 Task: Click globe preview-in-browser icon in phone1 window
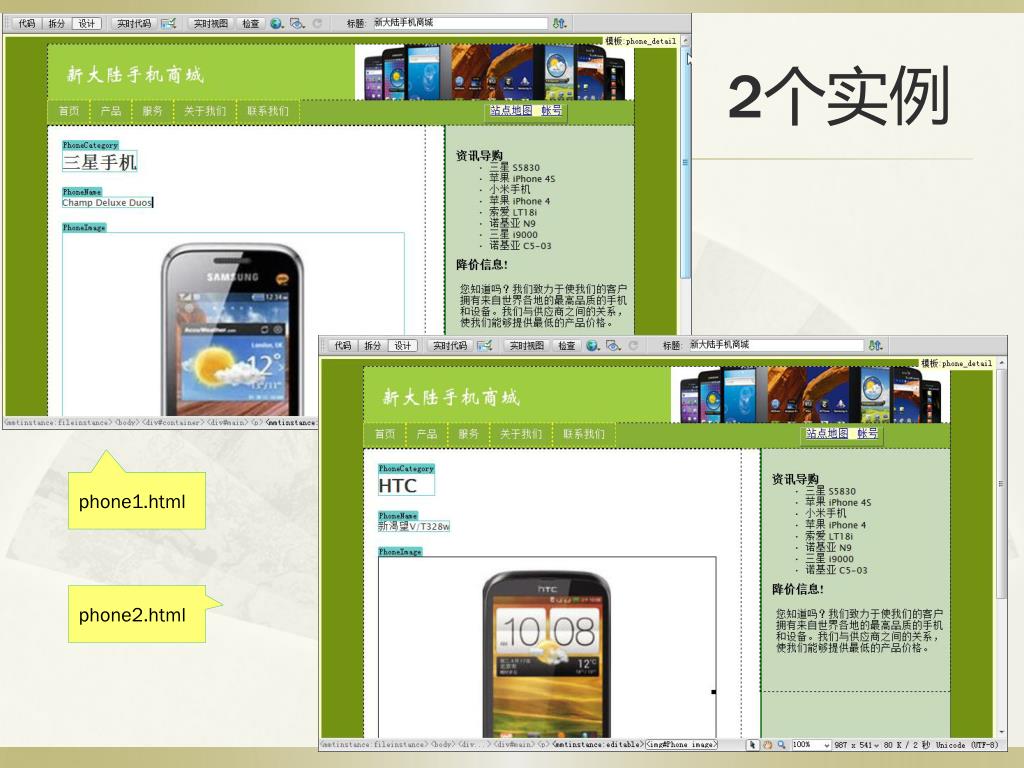[277, 24]
